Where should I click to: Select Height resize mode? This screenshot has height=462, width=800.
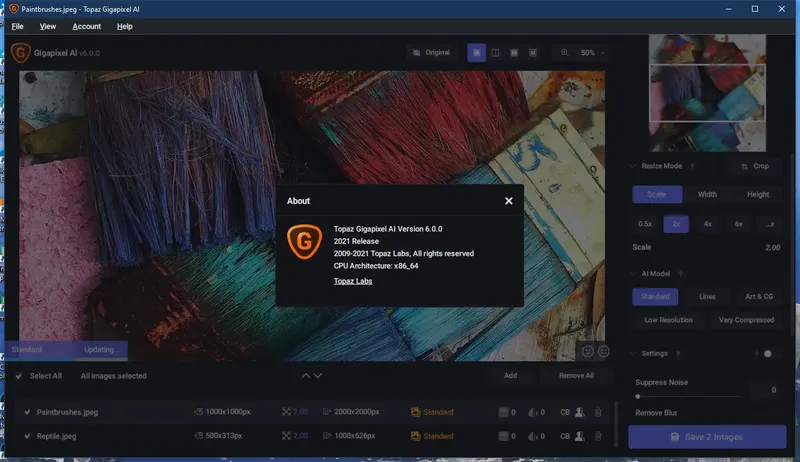click(758, 194)
